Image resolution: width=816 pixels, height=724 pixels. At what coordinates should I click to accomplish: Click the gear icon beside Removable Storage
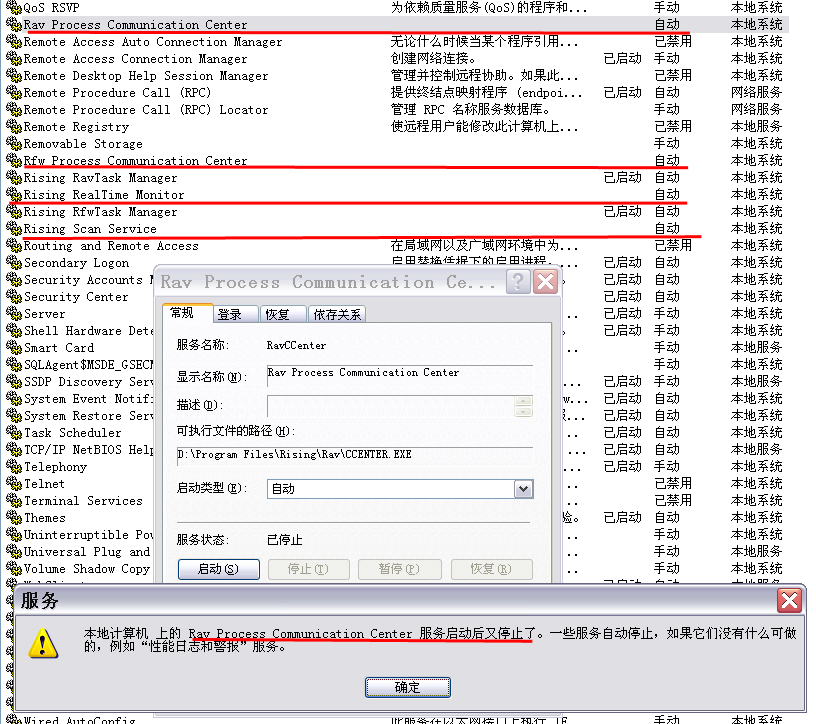click(14, 144)
